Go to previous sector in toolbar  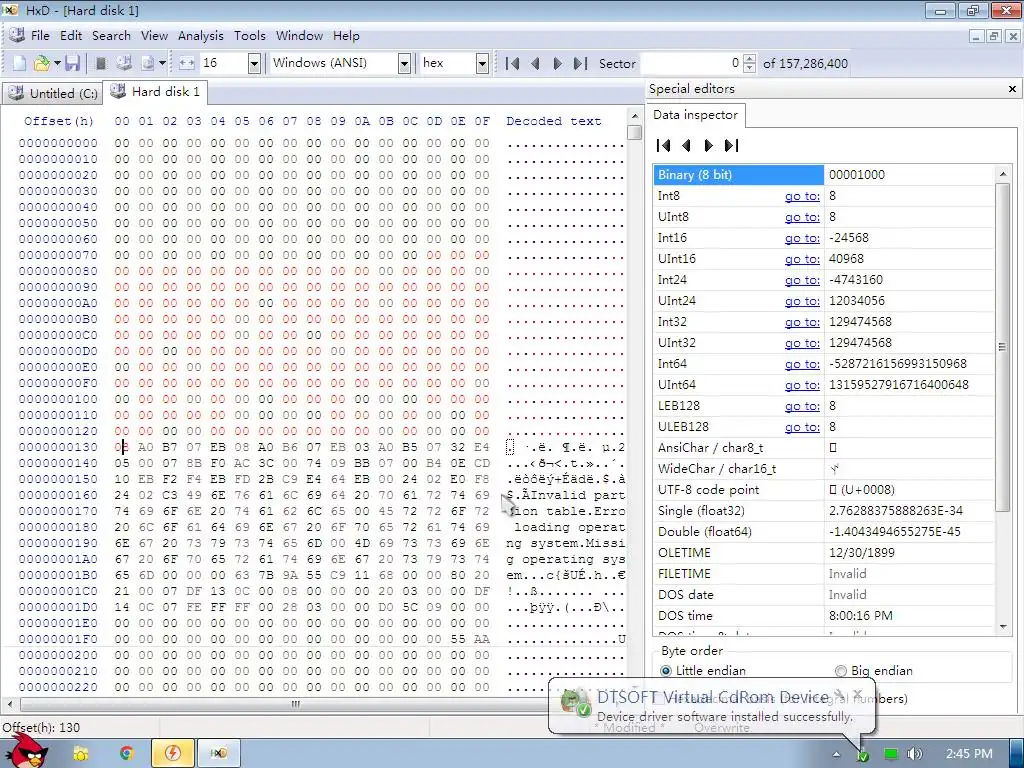coord(536,63)
